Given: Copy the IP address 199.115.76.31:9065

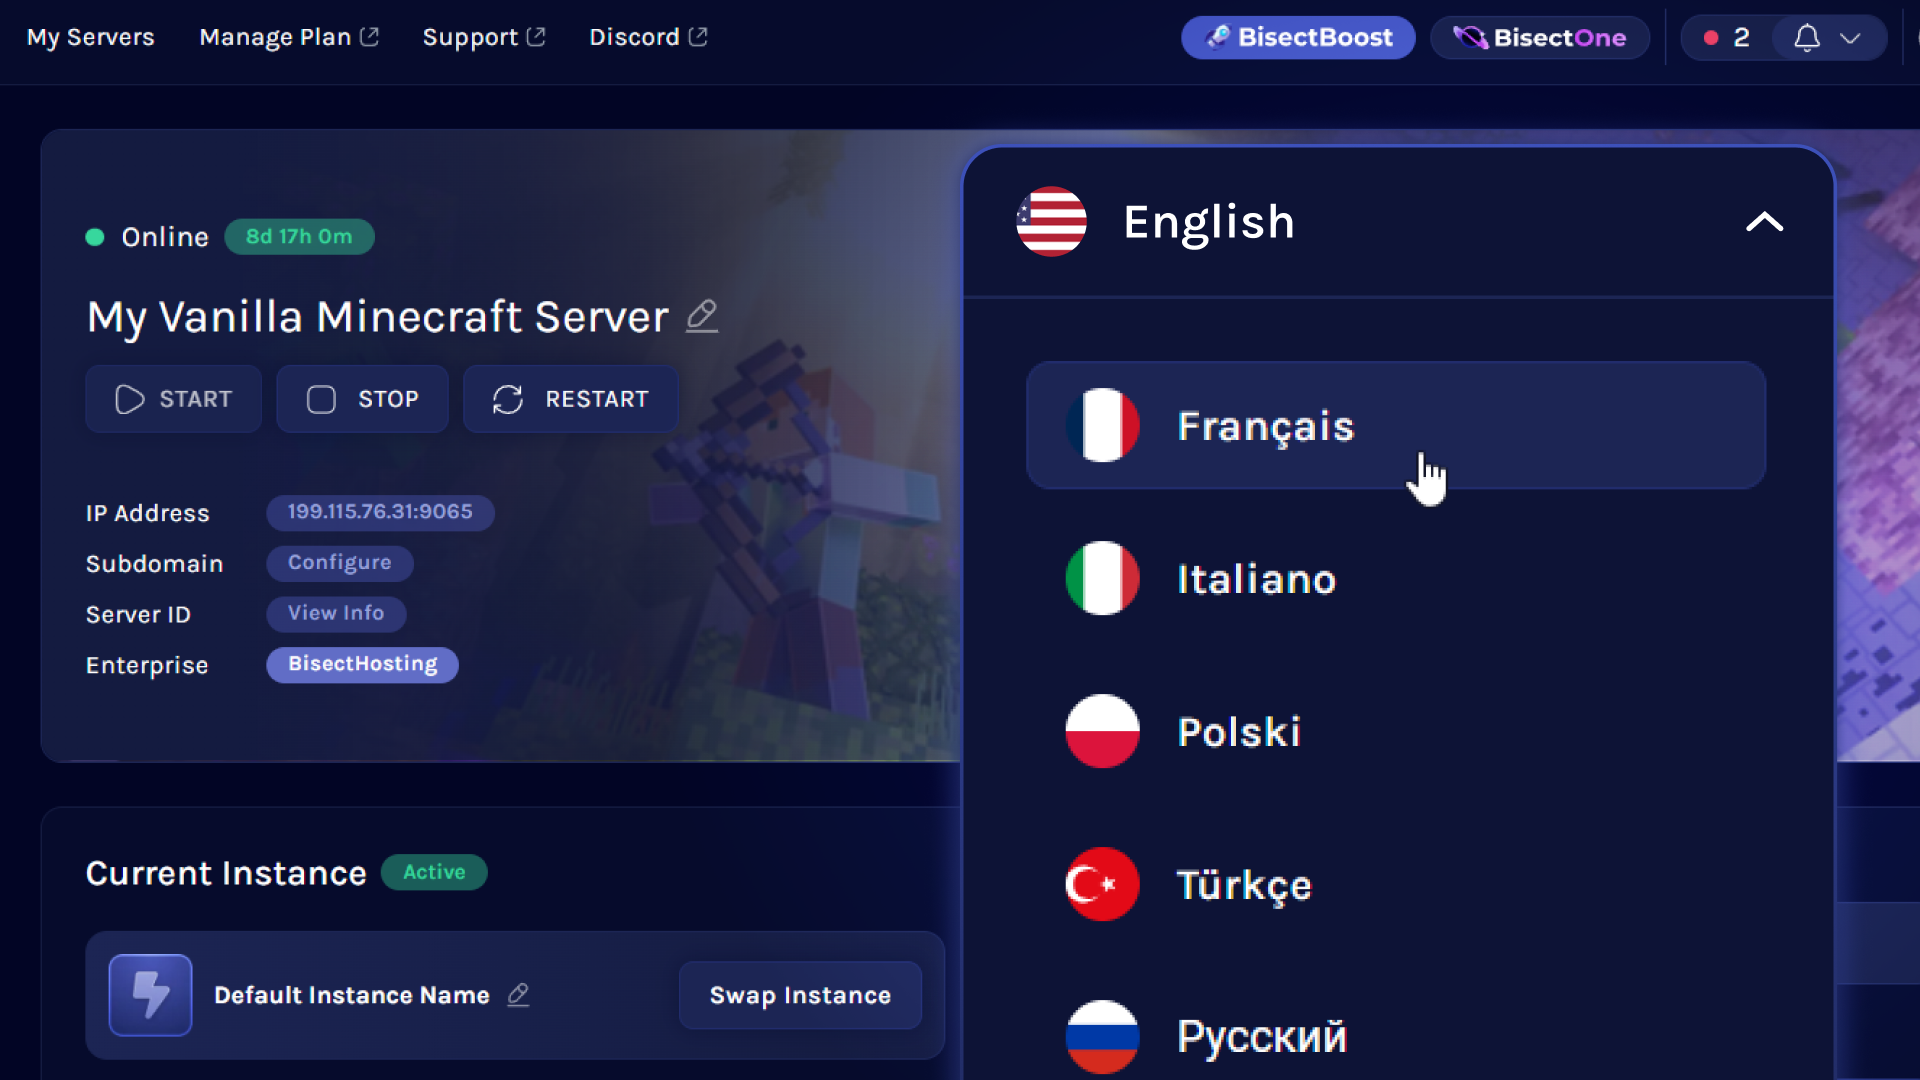Looking at the screenshot, I should 380,512.
